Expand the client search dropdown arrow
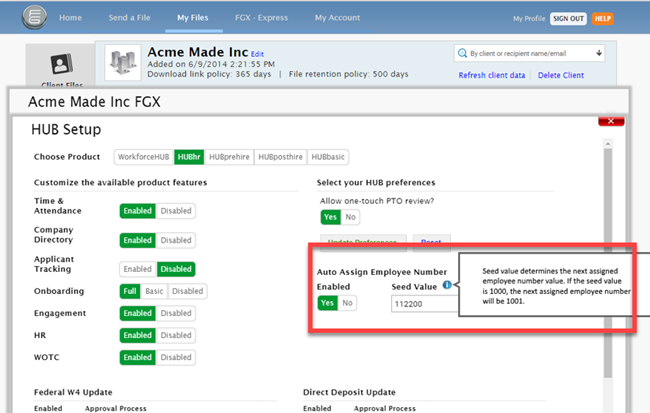 coord(598,53)
